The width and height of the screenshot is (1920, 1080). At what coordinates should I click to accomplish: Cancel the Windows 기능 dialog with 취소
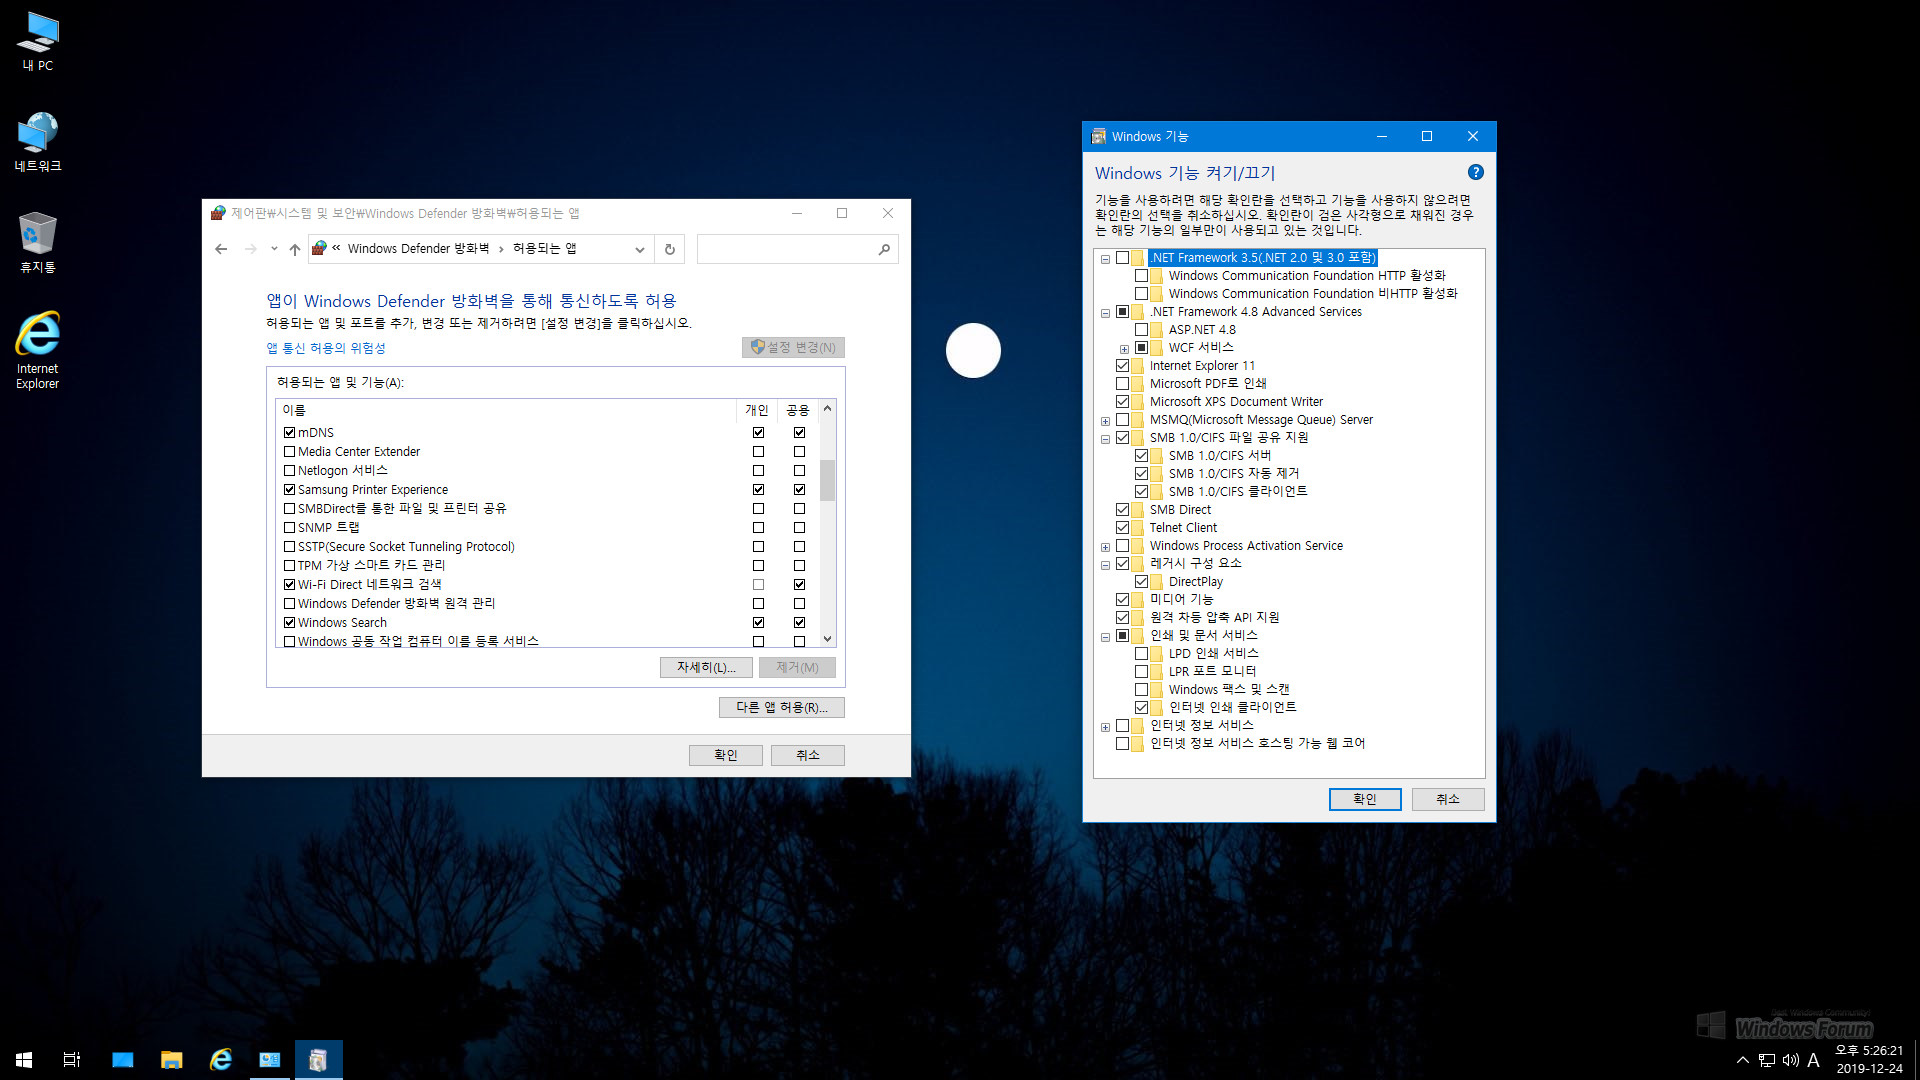1448,799
